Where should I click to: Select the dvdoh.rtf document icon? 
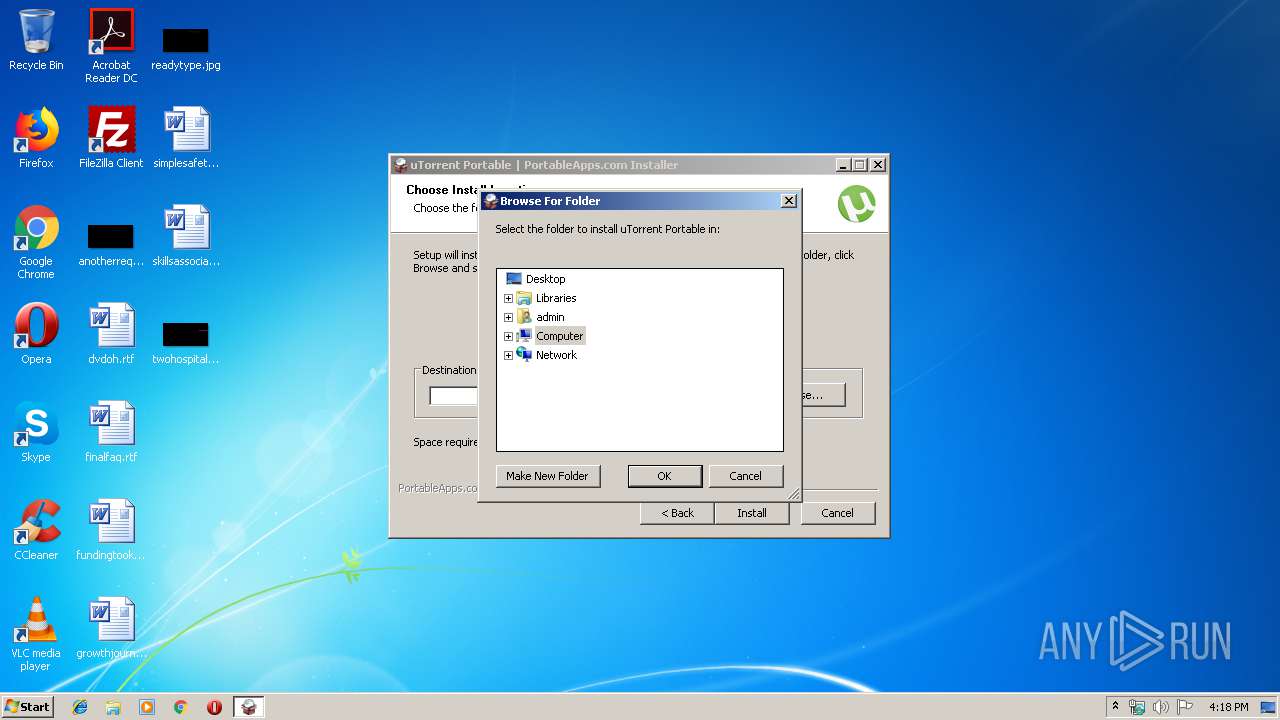click(111, 334)
